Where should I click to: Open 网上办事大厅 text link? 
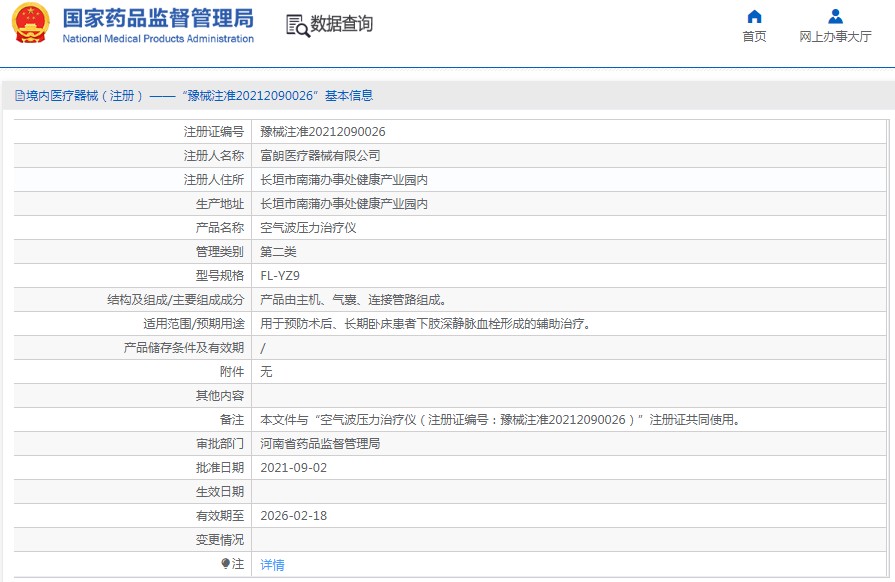click(x=835, y=37)
